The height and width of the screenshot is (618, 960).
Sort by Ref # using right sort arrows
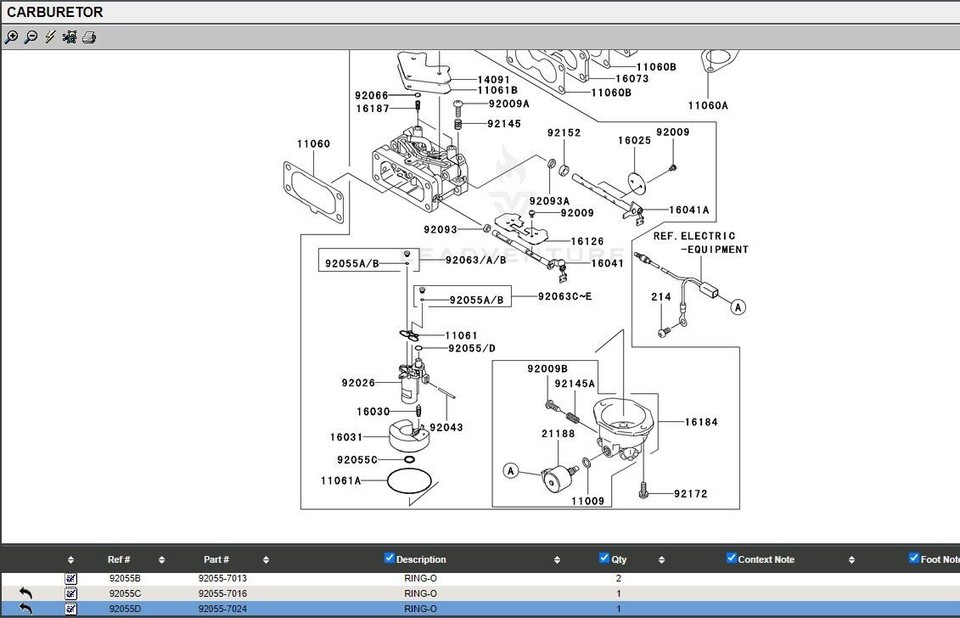coord(162,560)
